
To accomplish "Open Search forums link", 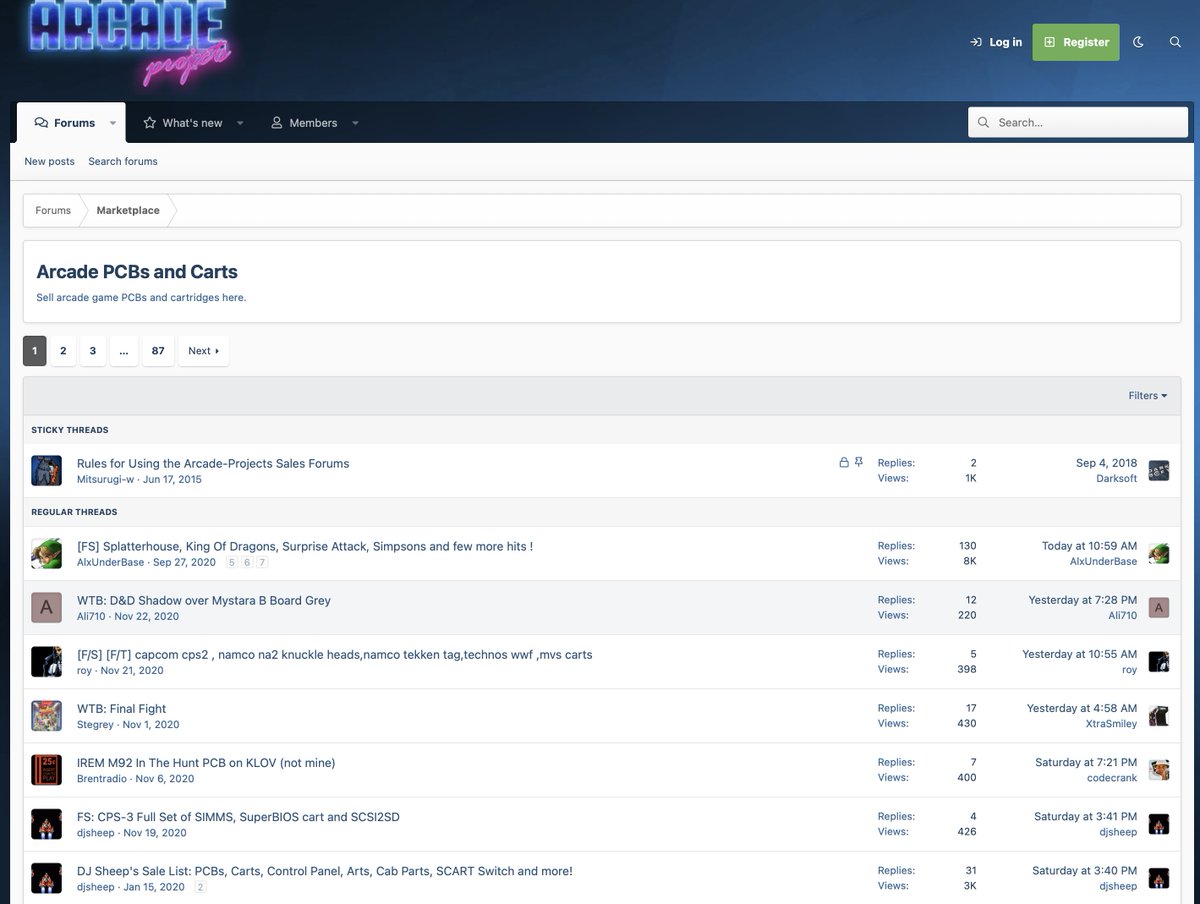I will (123, 161).
